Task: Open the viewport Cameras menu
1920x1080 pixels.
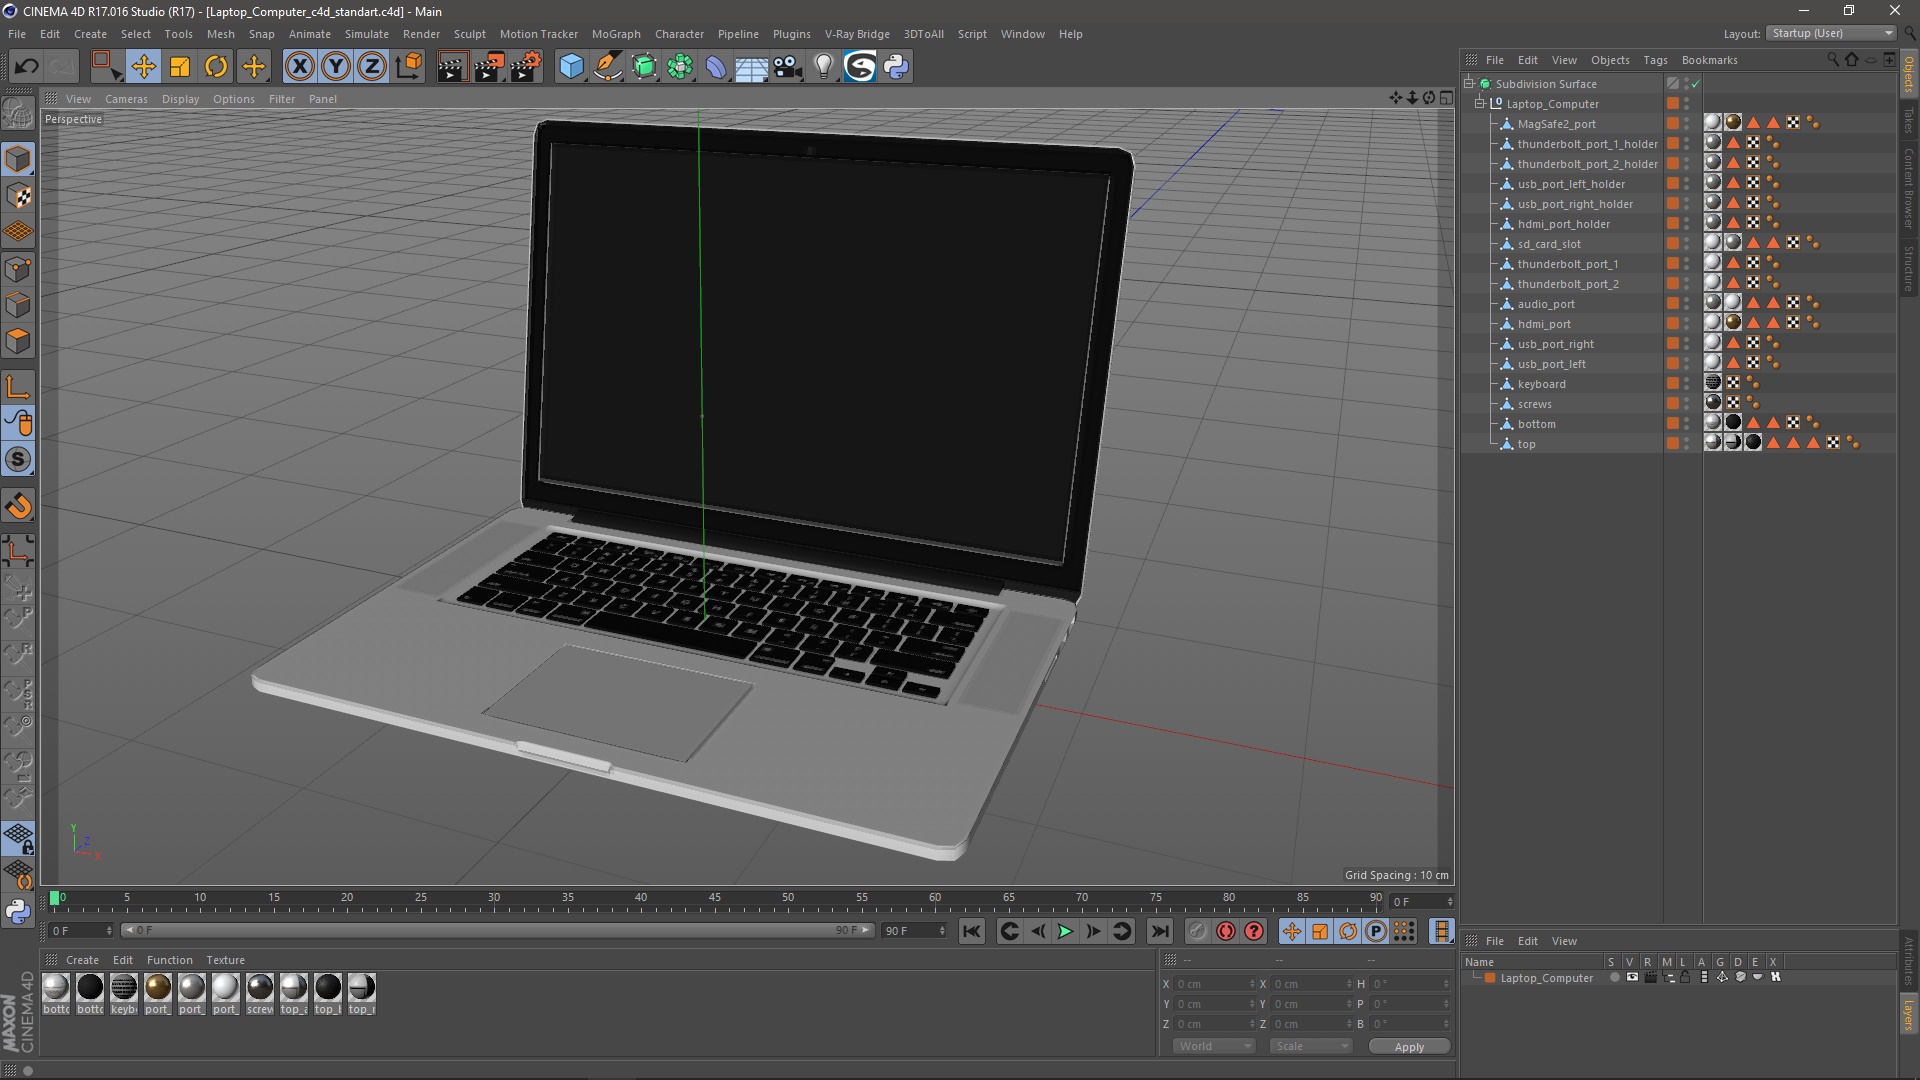Action: pos(126,99)
